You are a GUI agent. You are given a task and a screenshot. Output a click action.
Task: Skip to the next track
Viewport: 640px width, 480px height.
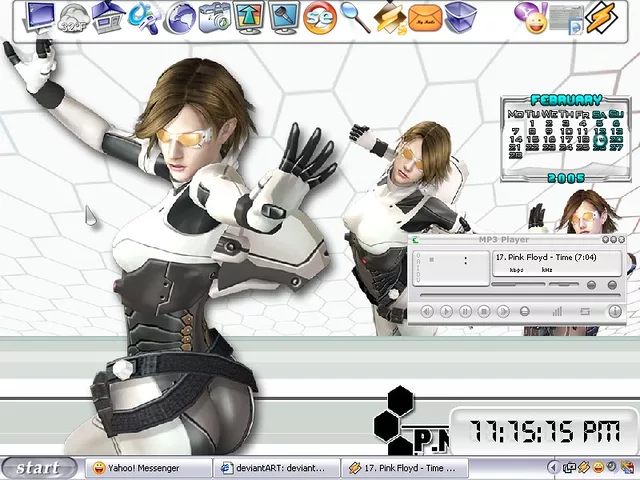503,311
